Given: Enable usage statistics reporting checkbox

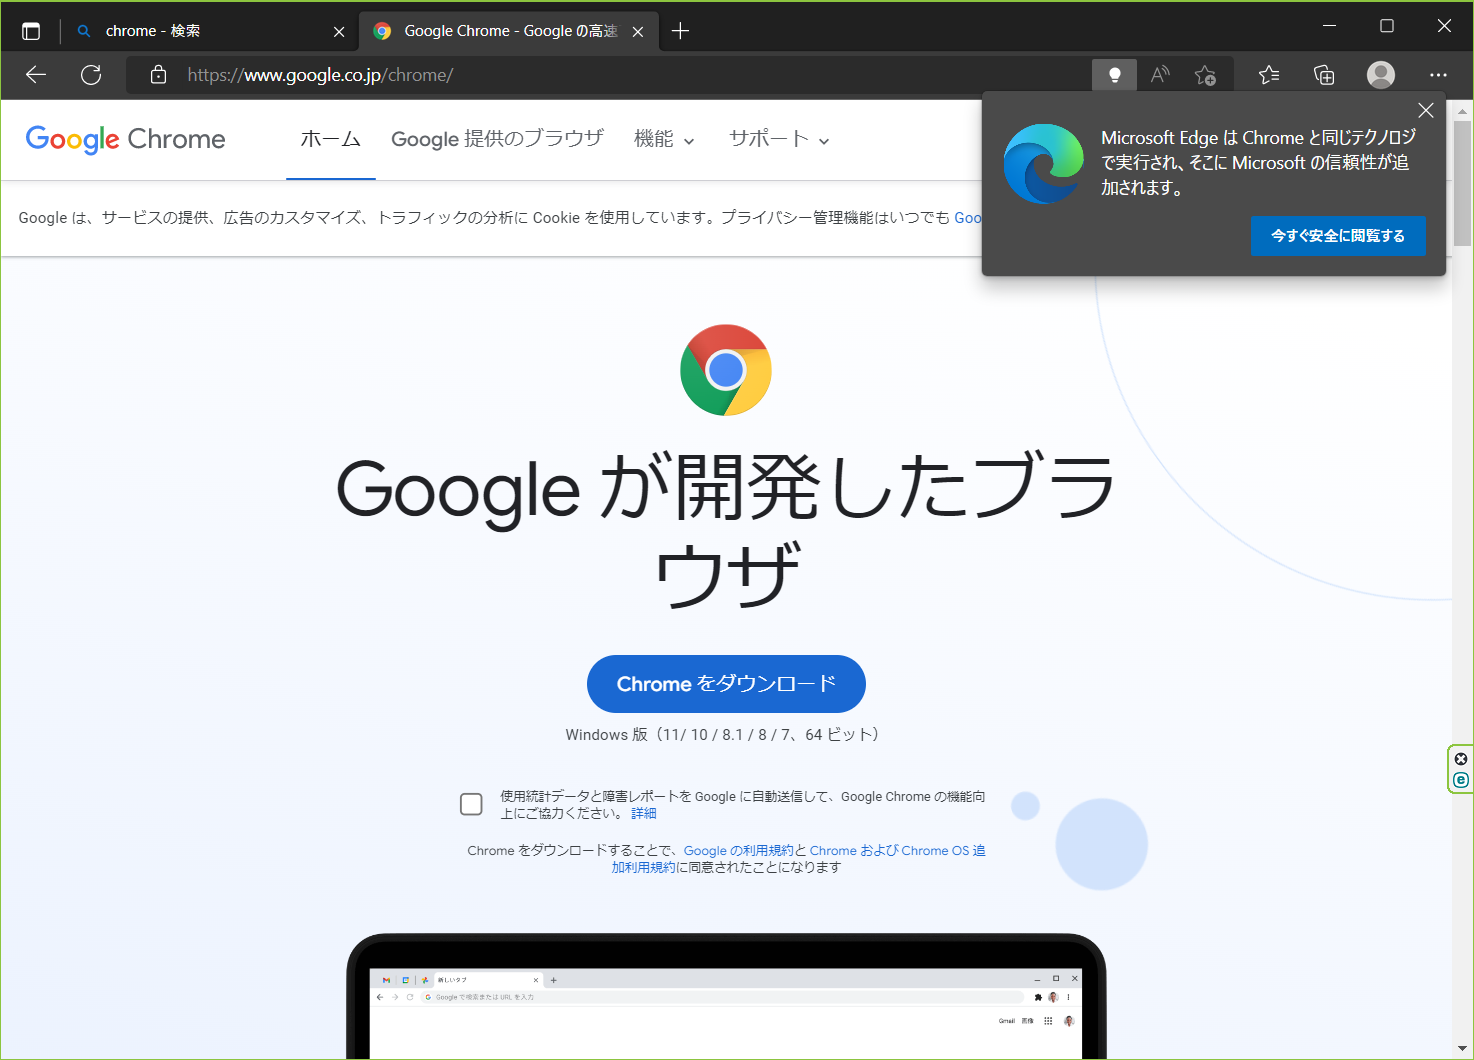Looking at the screenshot, I should pos(471,804).
